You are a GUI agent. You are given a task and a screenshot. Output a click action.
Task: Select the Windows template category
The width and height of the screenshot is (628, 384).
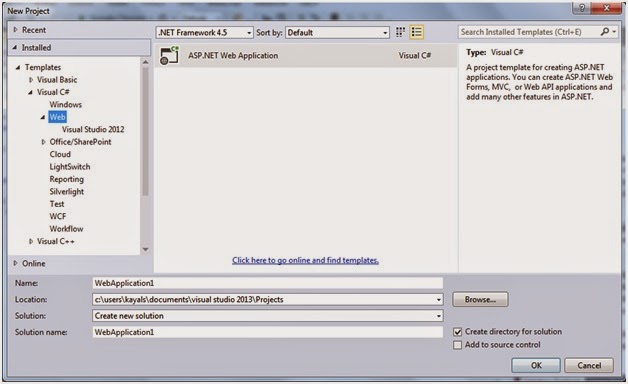66,105
